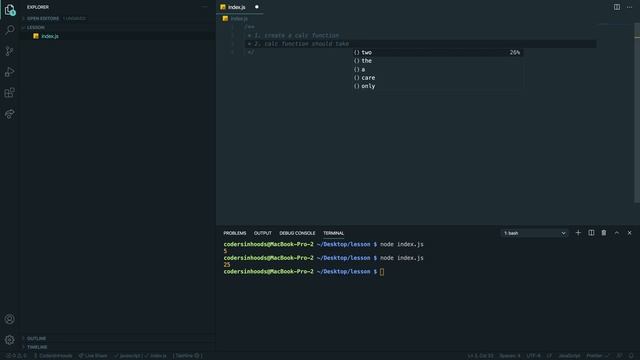Switch to the Problems tab
This screenshot has height=360, width=640.
click(235, 233)
